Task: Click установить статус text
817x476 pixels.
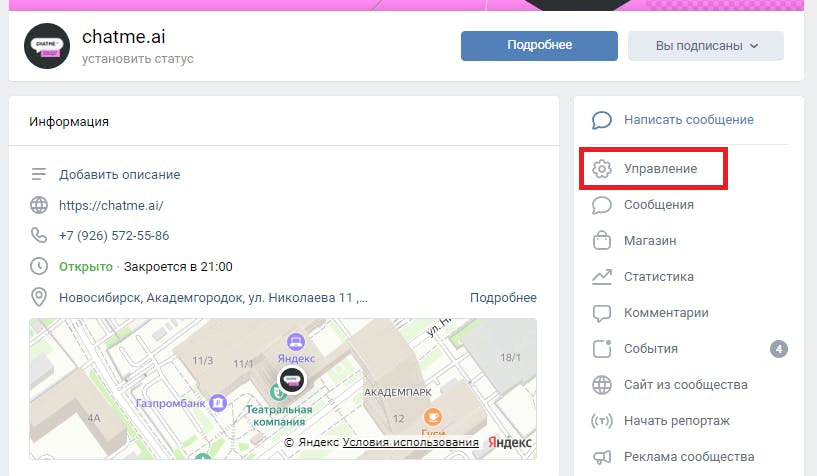Action: [138, 59]
